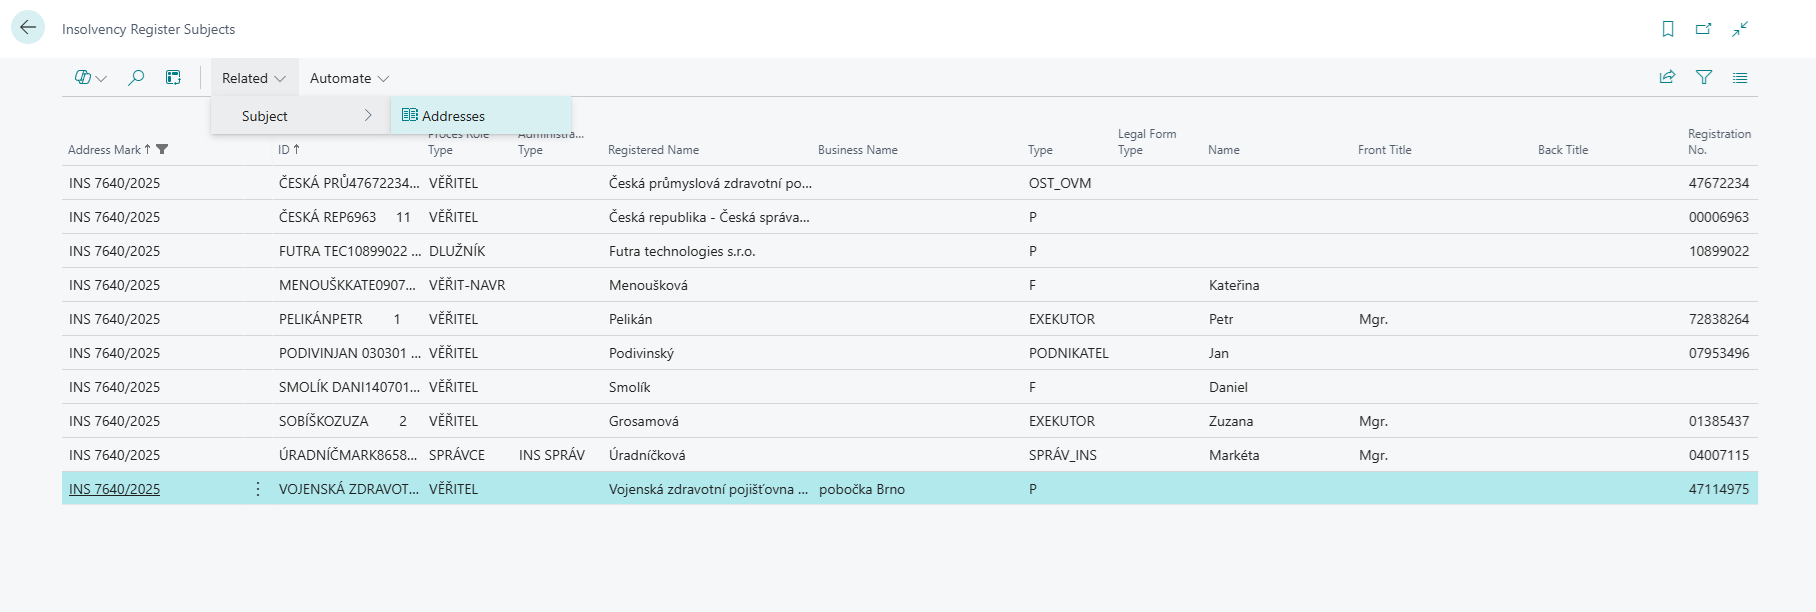
Task: Toggle the list view layout icon
Action: (1740, 78)
